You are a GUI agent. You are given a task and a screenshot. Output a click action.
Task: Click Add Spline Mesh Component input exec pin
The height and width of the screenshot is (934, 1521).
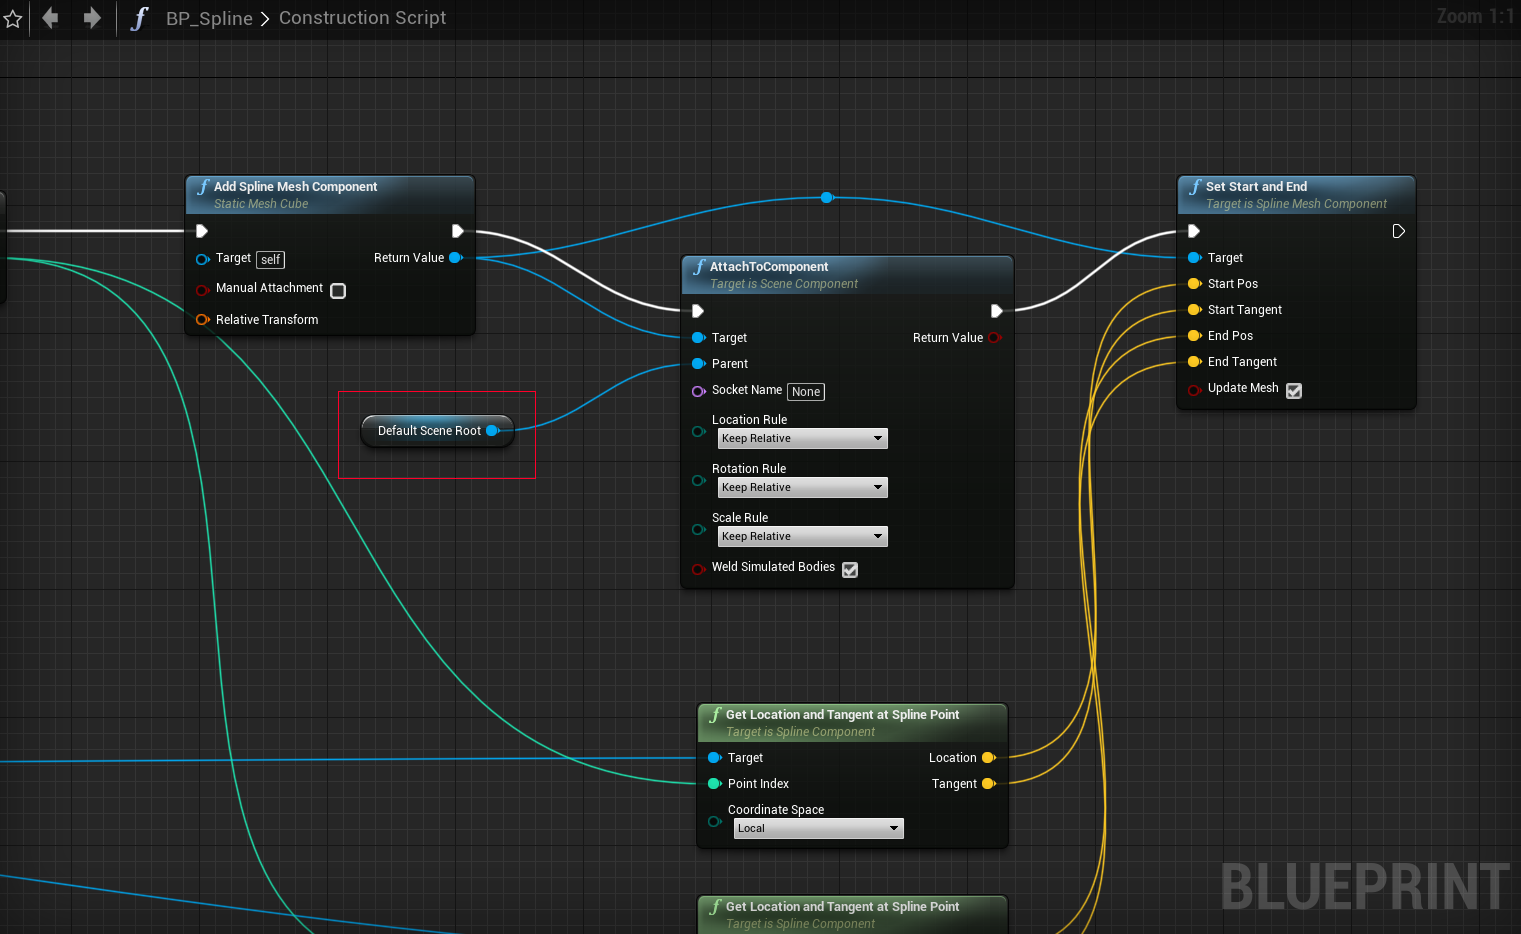point(202,231)
